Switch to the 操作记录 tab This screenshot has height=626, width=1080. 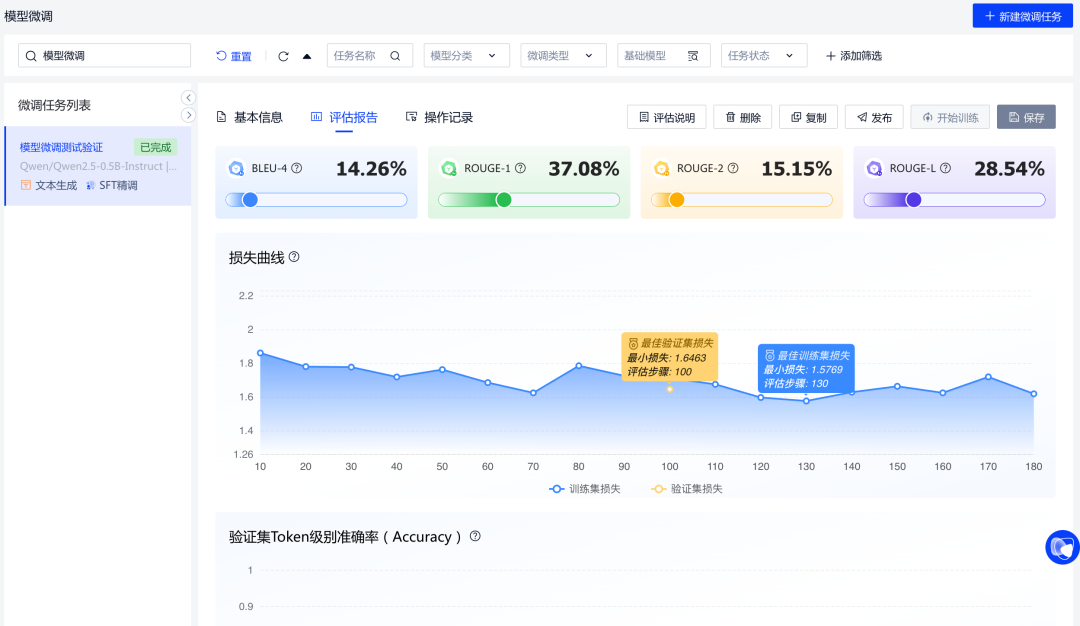439,117
